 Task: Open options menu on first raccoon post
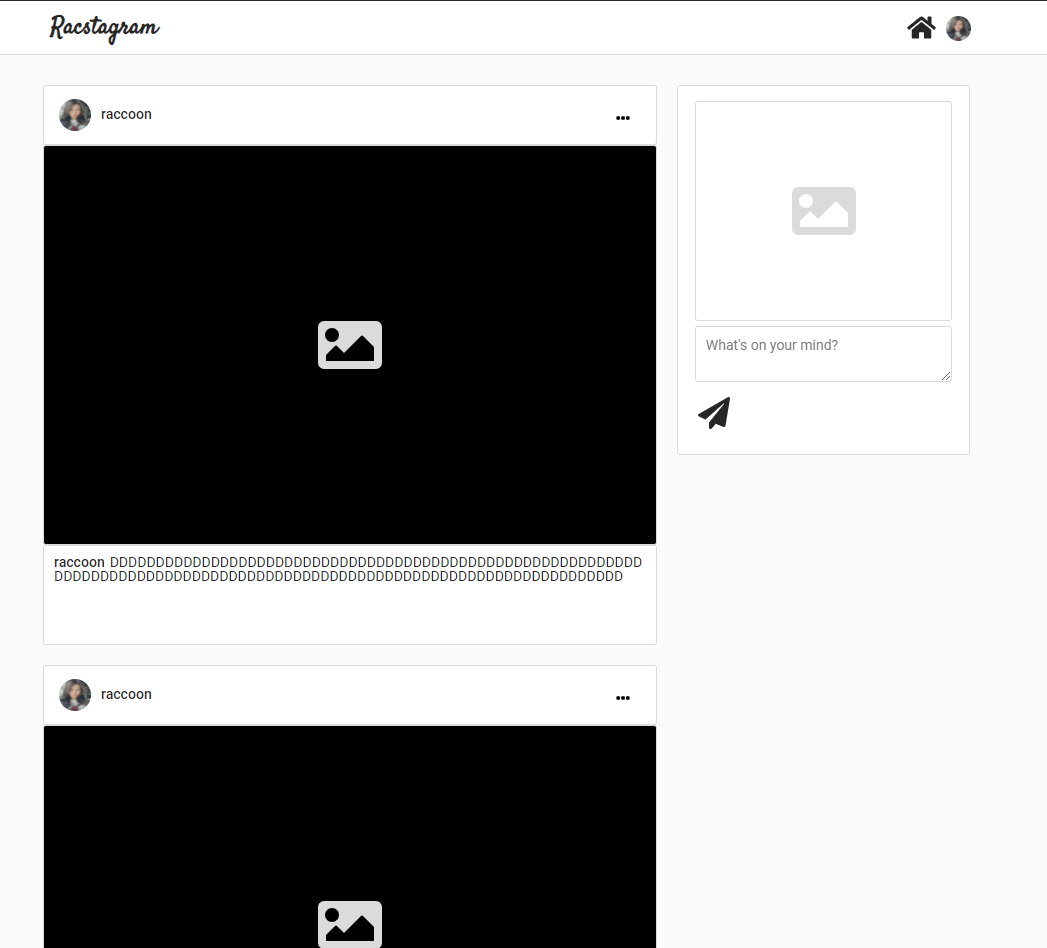tap(622, 117)
